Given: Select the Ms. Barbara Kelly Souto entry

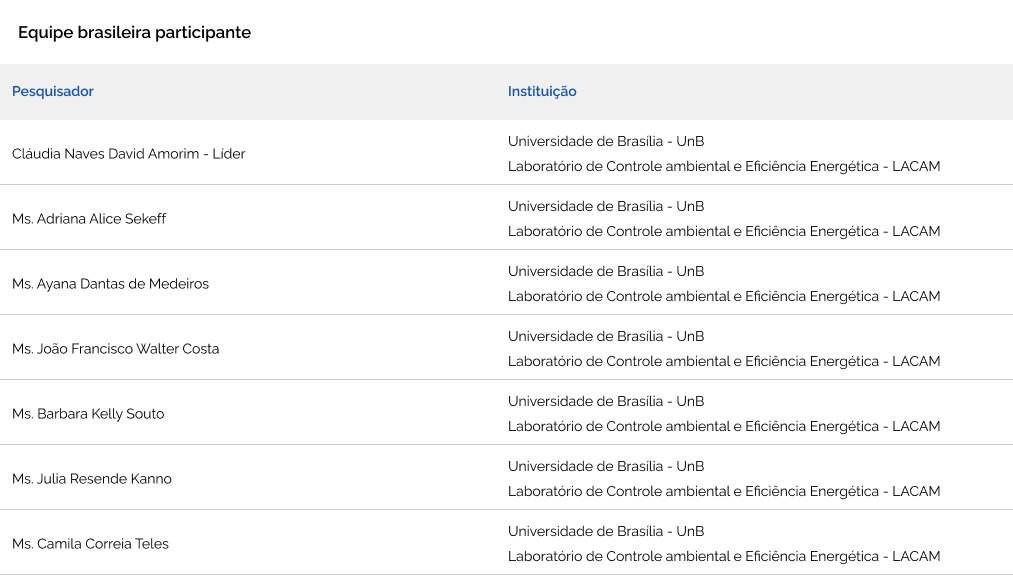Looking at the screenshot, I should pos(88,414).
